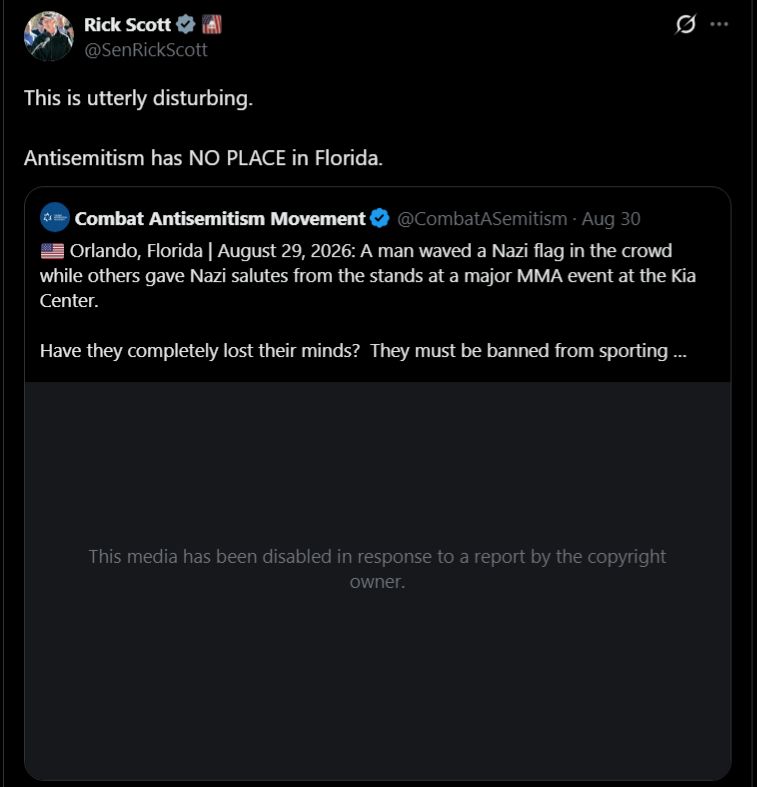Click the Rick Scott display name
This screenshot has height=787, width=757.
(x=128, y=25)
